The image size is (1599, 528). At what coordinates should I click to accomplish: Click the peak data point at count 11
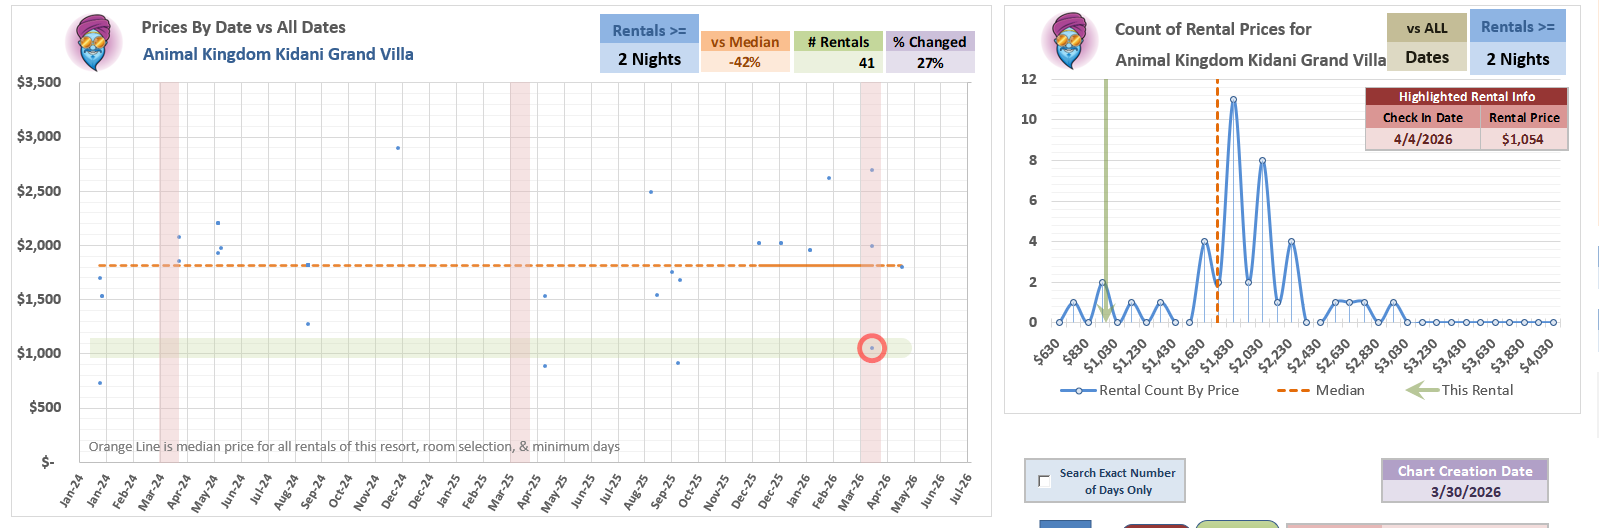coord(1233,99)
